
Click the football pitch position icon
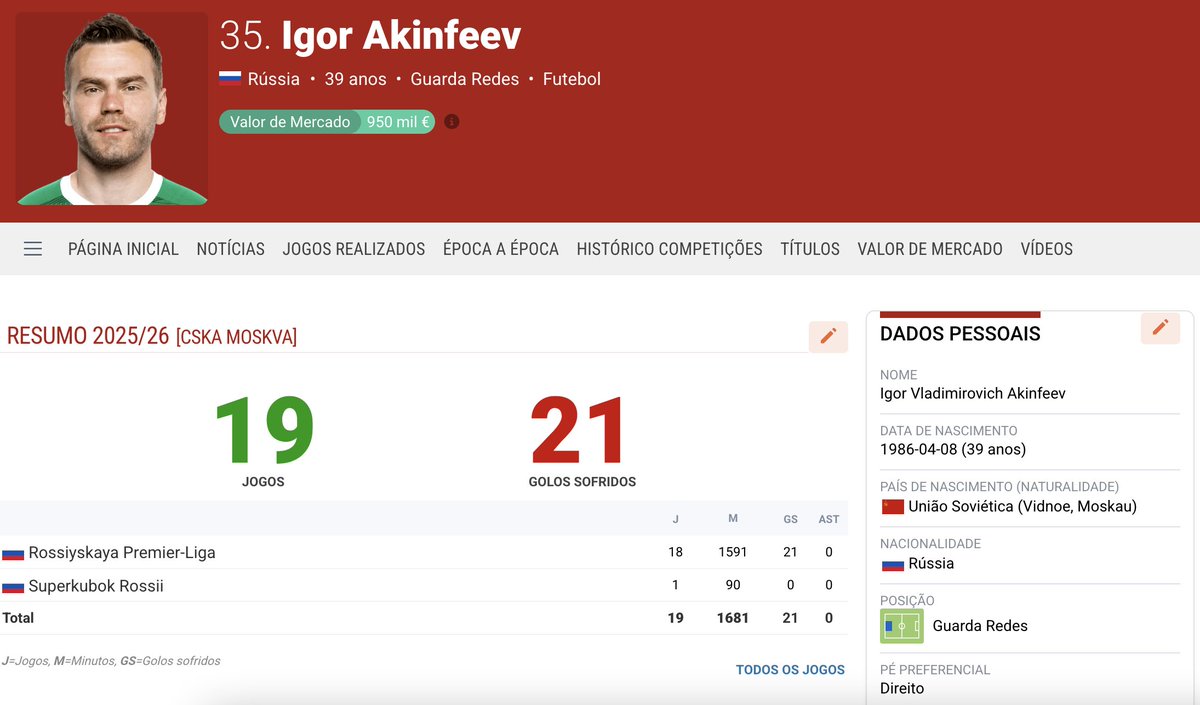902,626
